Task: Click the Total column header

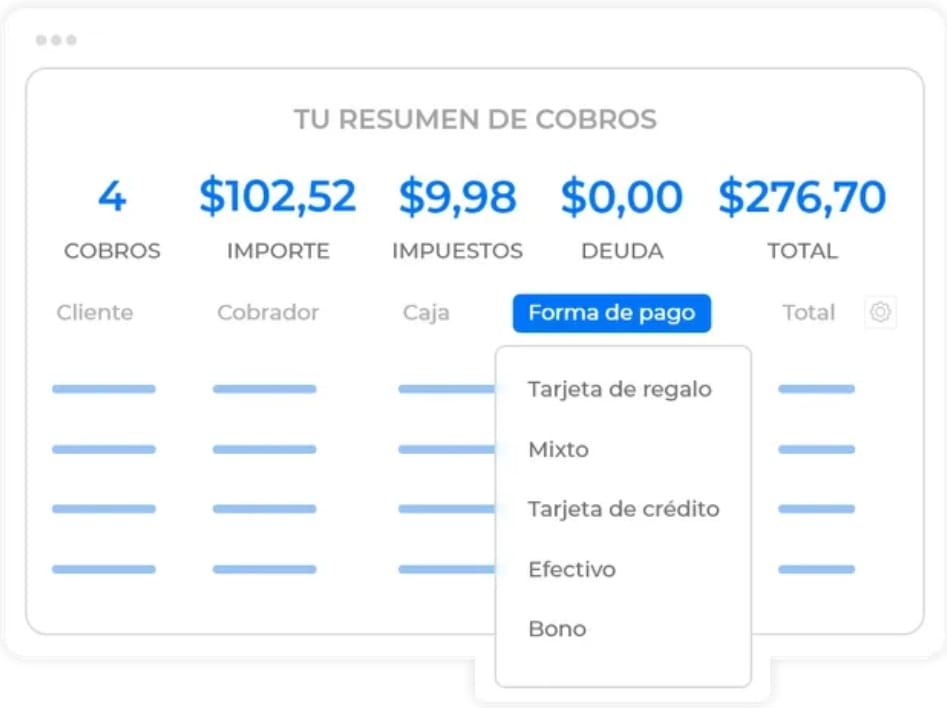Action: tap(809, 312)
